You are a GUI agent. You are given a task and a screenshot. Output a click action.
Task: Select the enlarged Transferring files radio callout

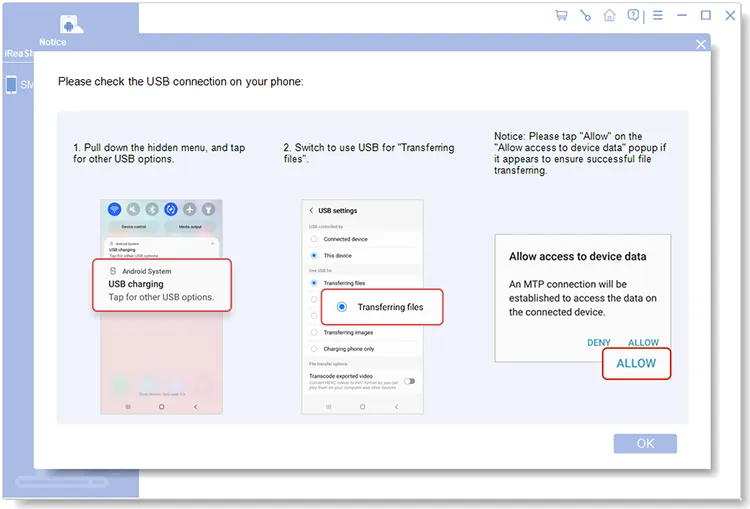[382, 307]
